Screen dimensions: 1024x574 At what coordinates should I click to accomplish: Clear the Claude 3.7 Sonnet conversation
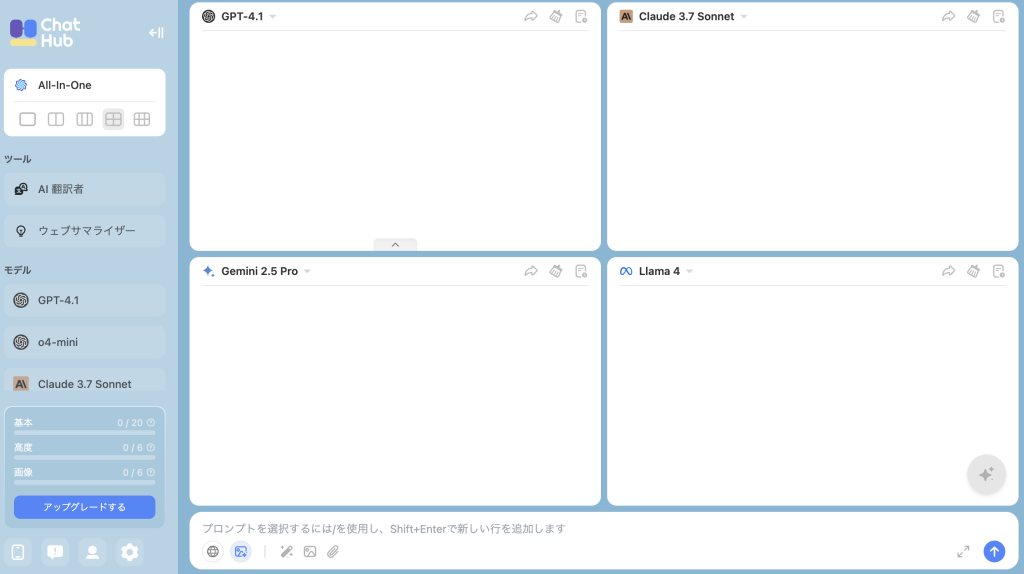(x=973, y=17)
